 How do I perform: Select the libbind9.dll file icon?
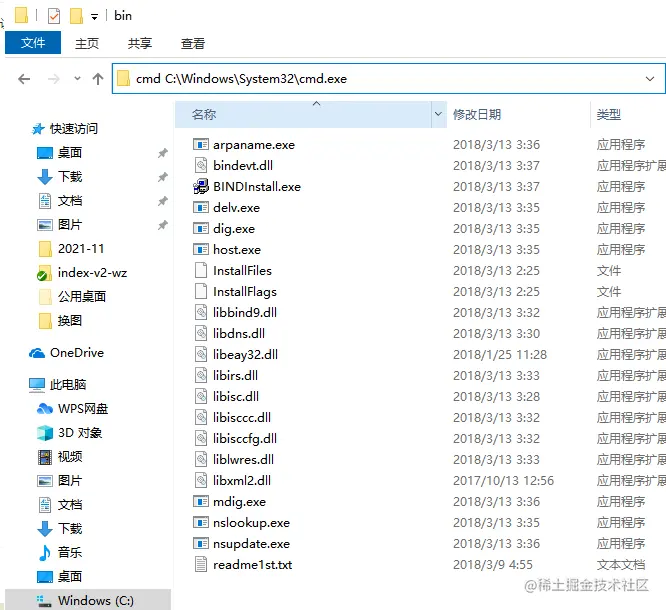point(201,312)
